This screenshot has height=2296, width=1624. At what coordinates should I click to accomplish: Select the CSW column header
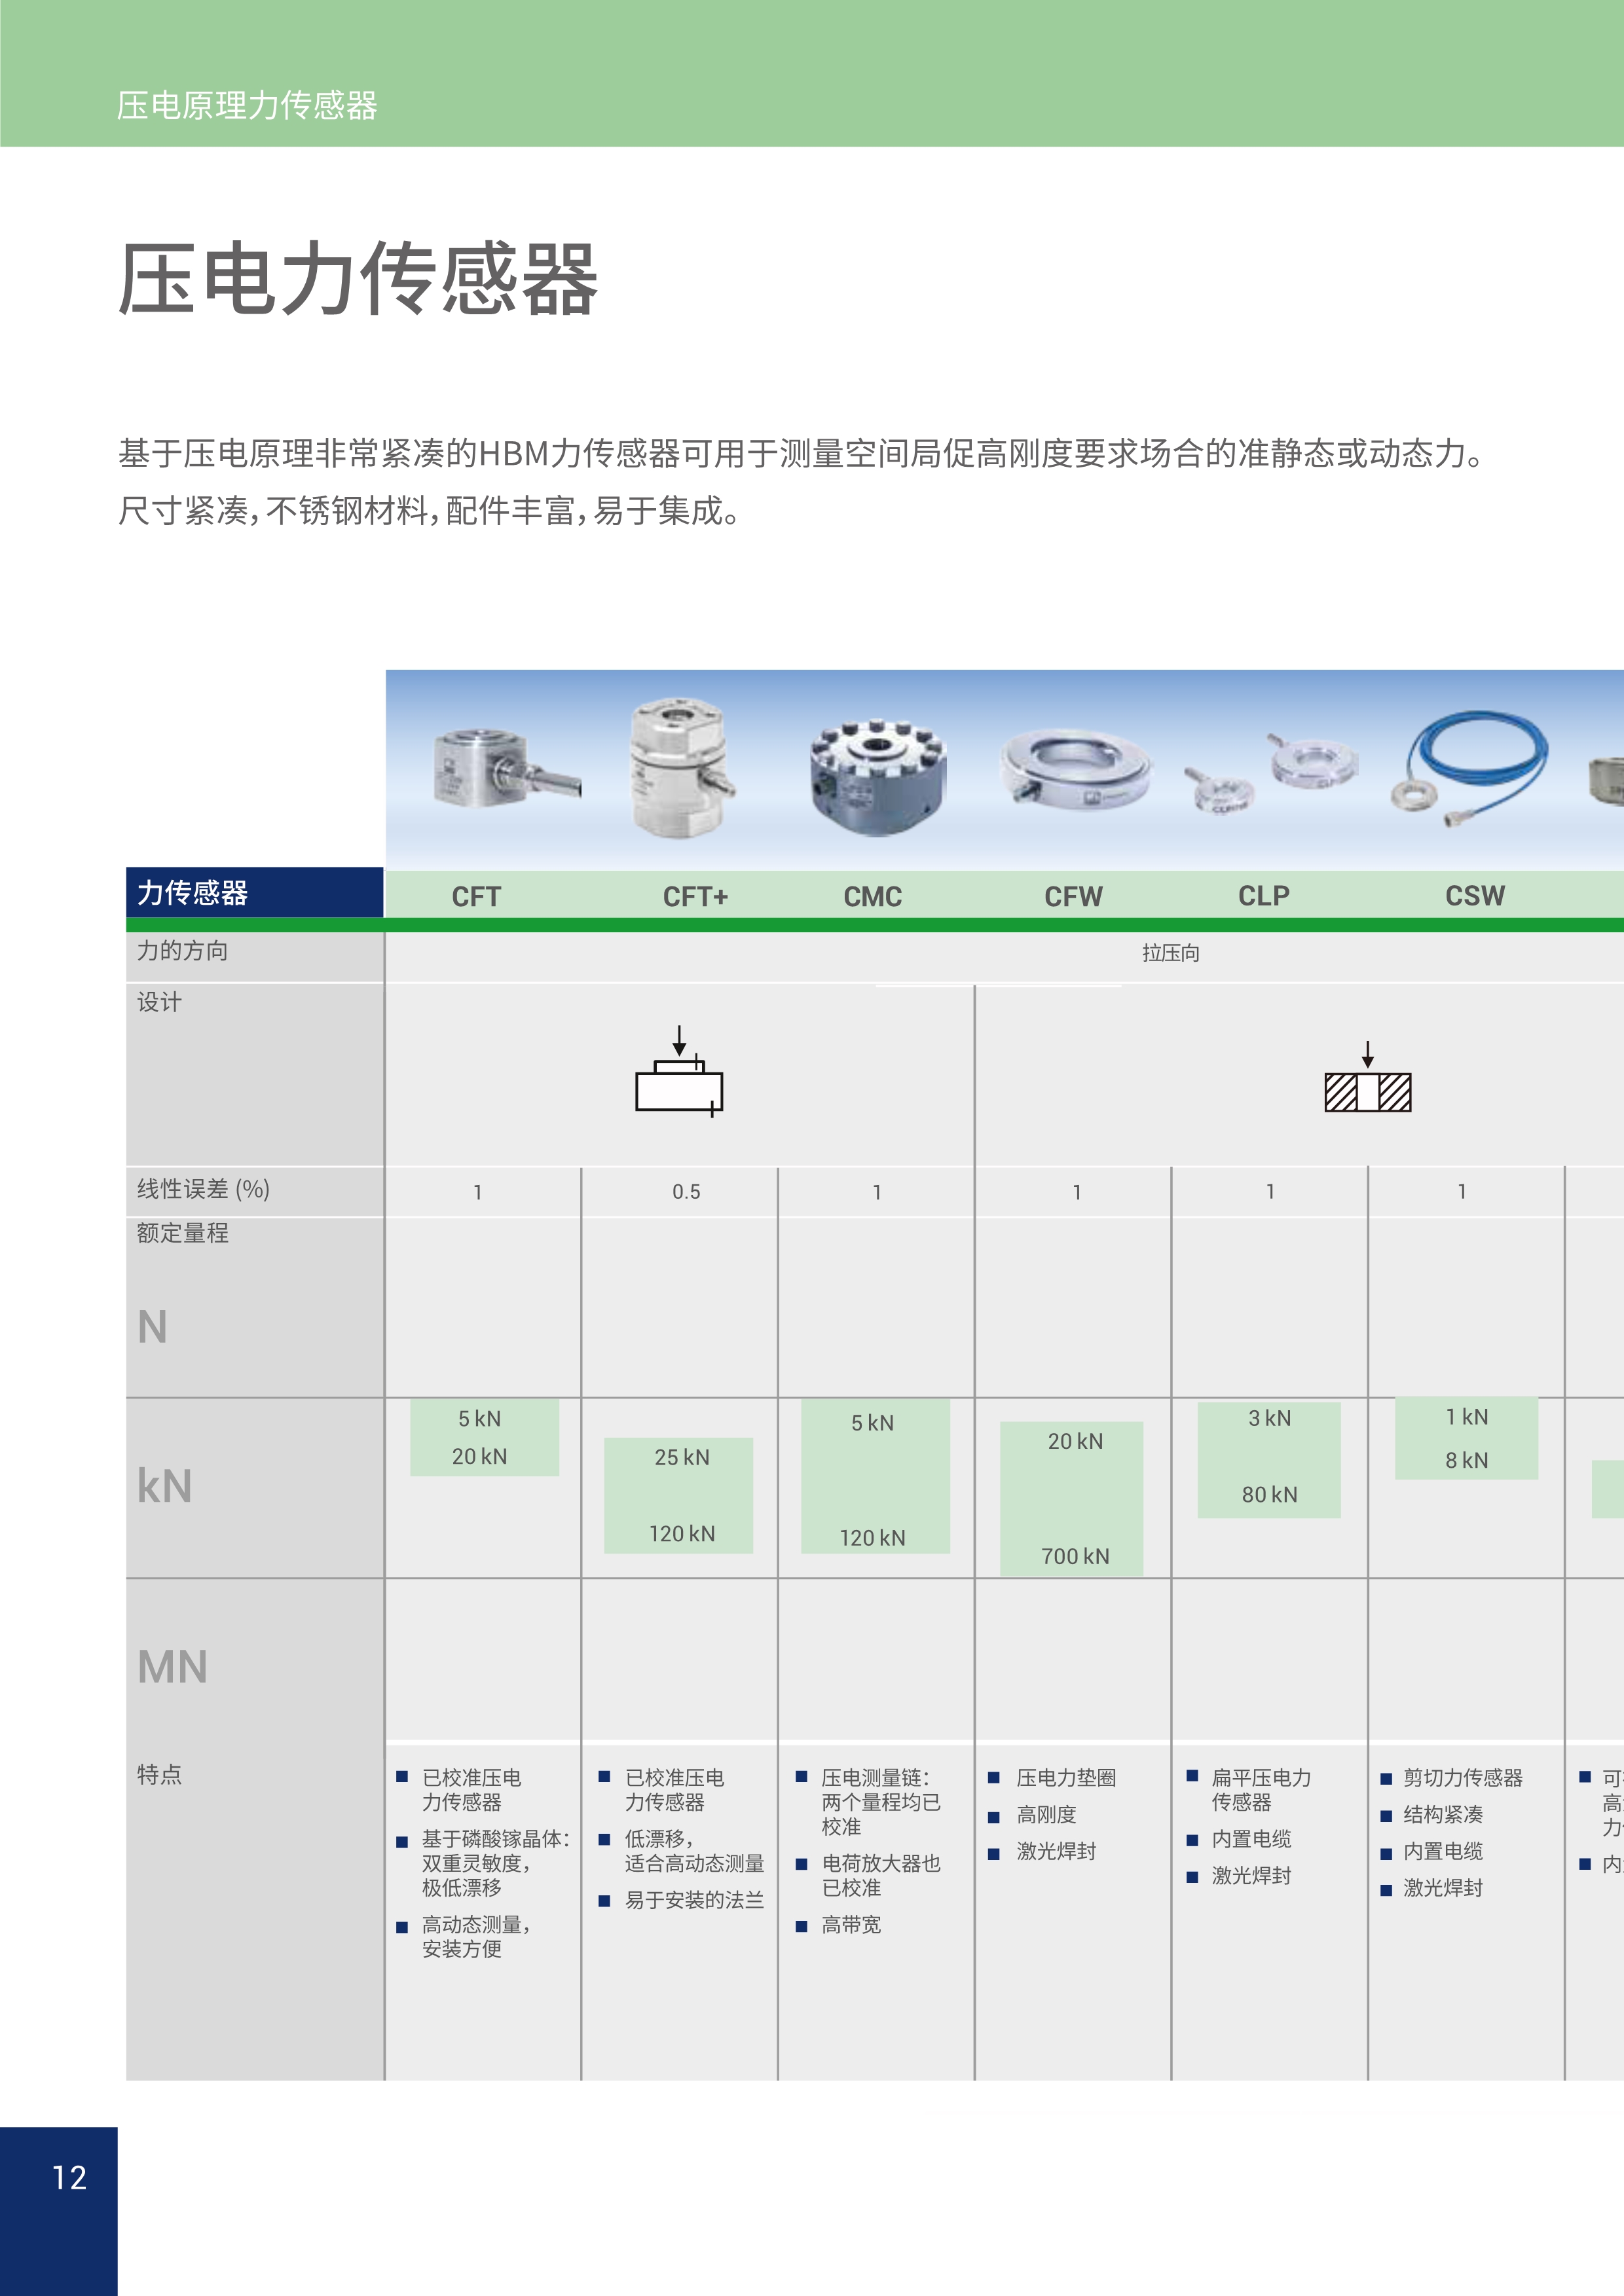[1475, 895]
